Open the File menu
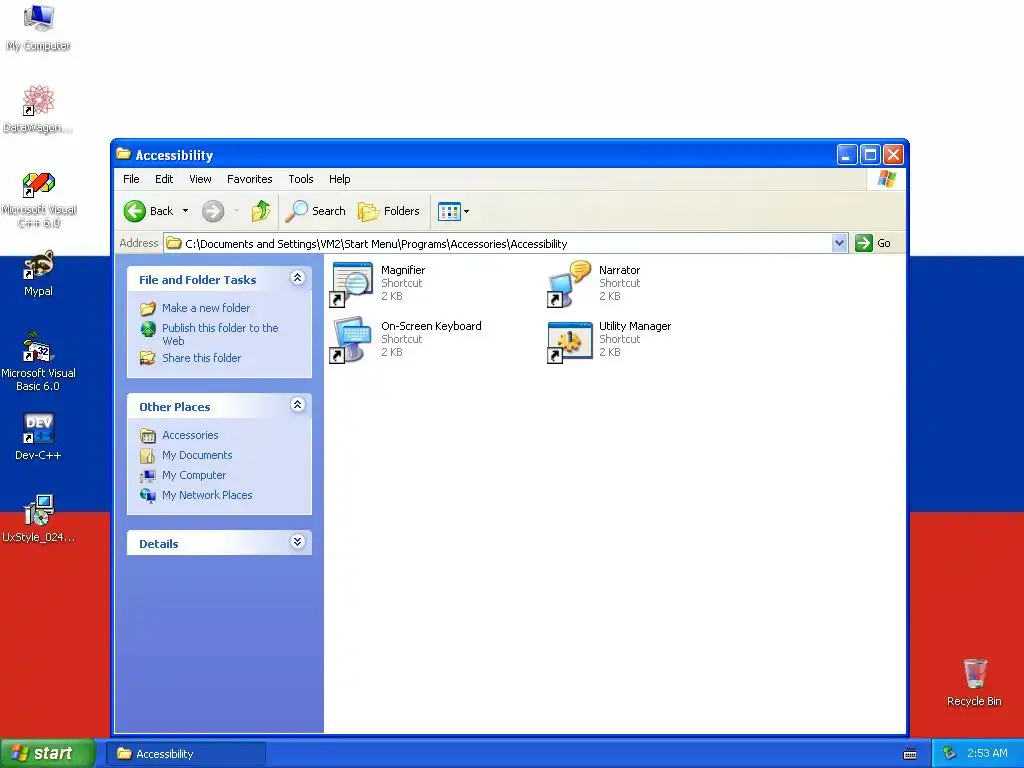This screenshot has height=768, width=1024. pyautogui.click(x=131, y=179)
